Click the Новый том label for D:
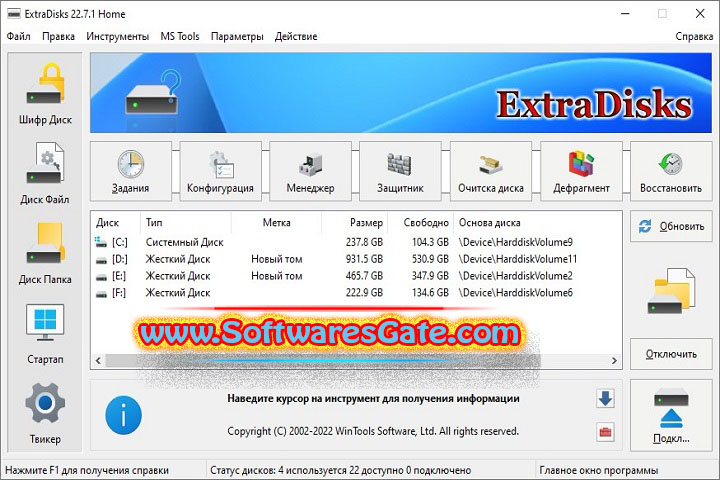 click(277, 259)
